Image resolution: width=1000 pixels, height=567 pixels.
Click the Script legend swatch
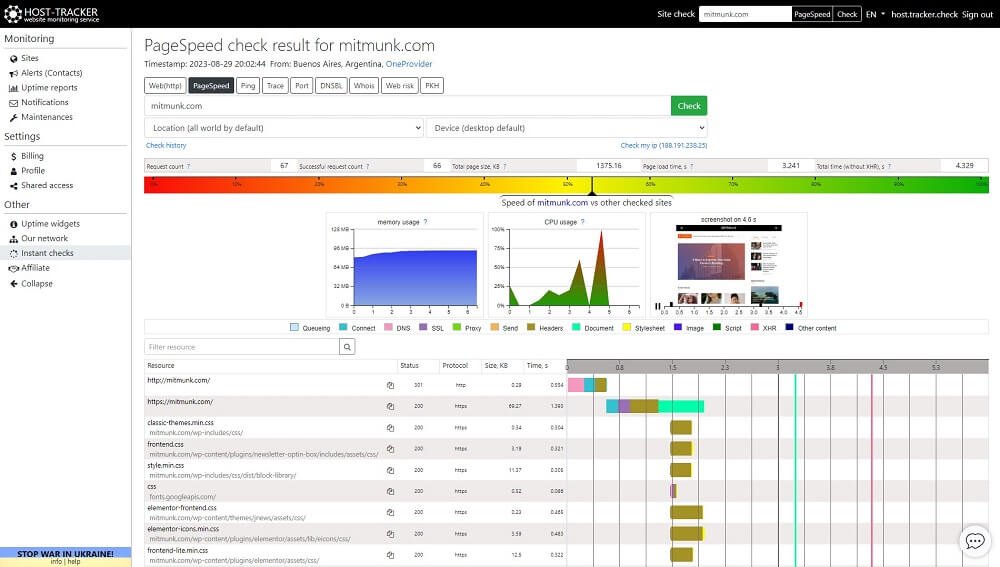click(716, 327)
